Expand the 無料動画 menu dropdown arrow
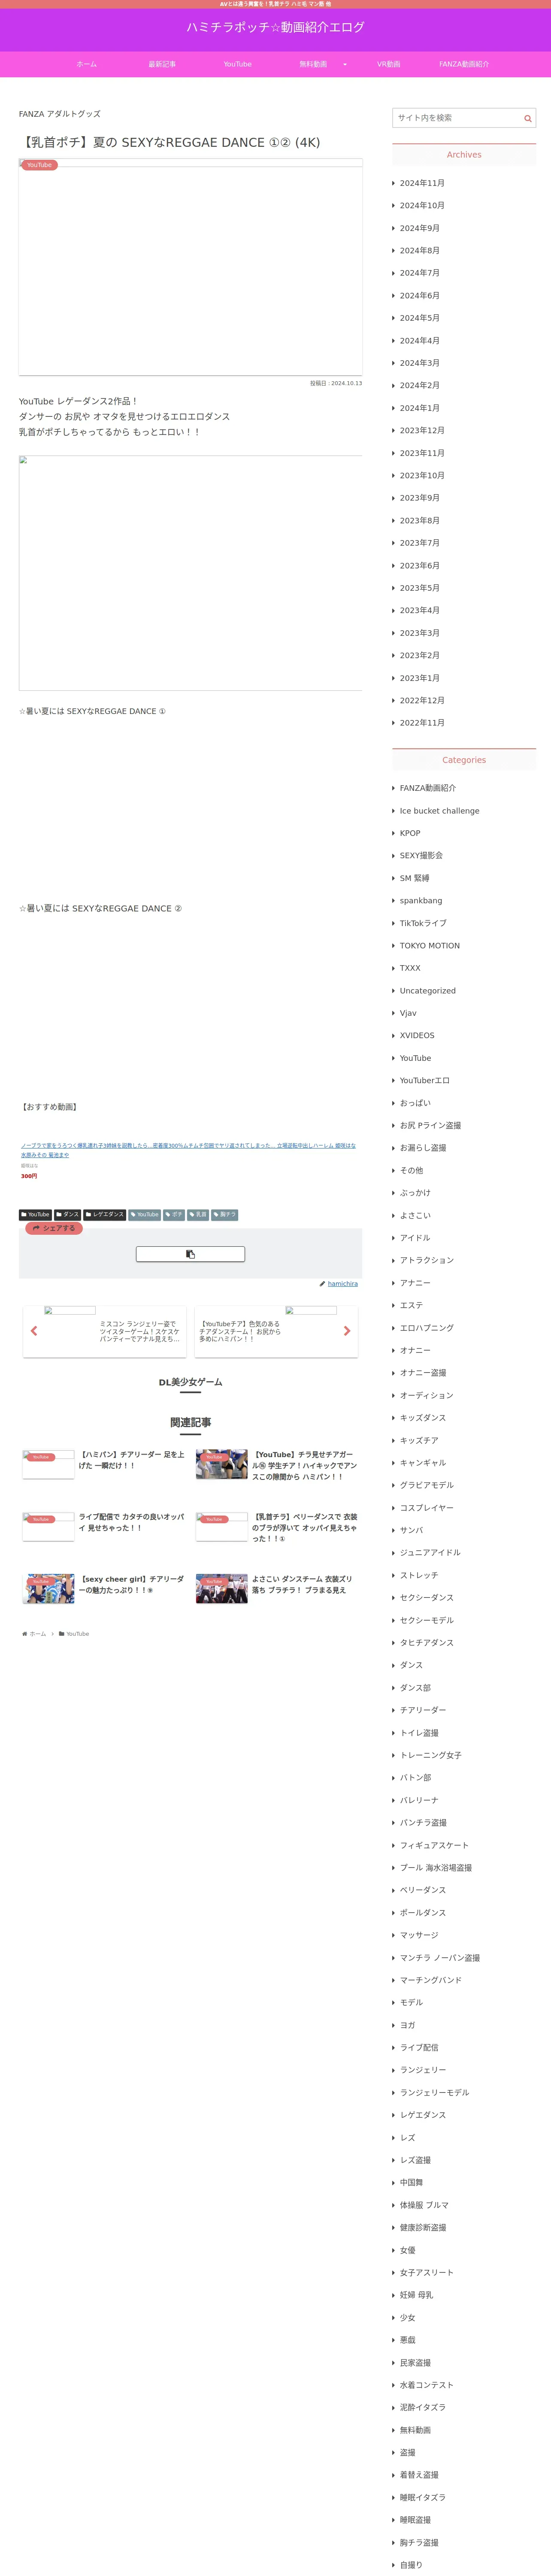Viewport: 551px width, 2576px height. pyautogui.click(x=345, y=64)
